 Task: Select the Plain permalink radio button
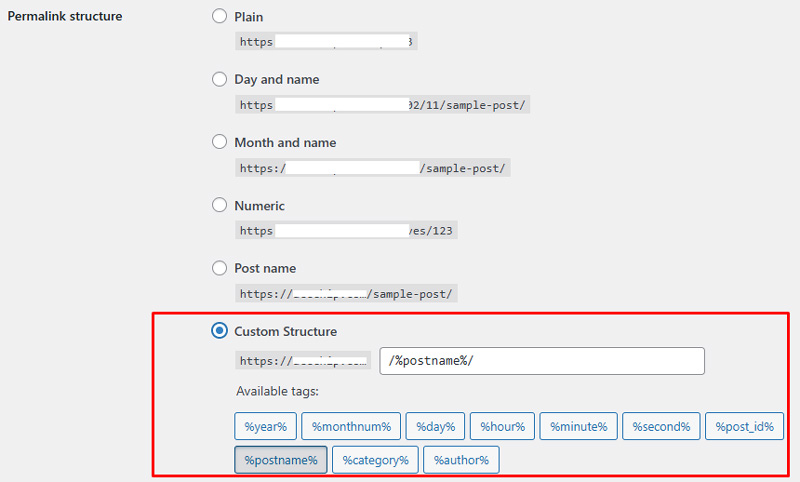click(x=220, y=17)
